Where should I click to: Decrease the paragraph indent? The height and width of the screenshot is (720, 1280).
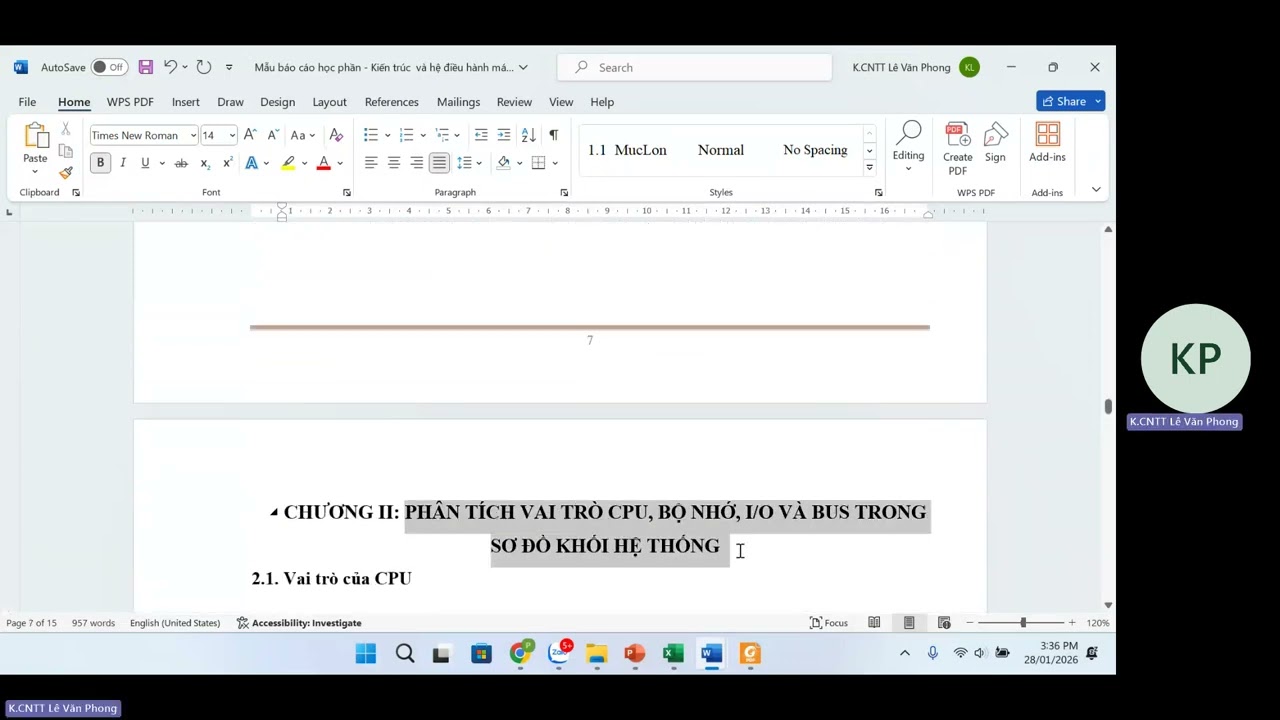481,135
